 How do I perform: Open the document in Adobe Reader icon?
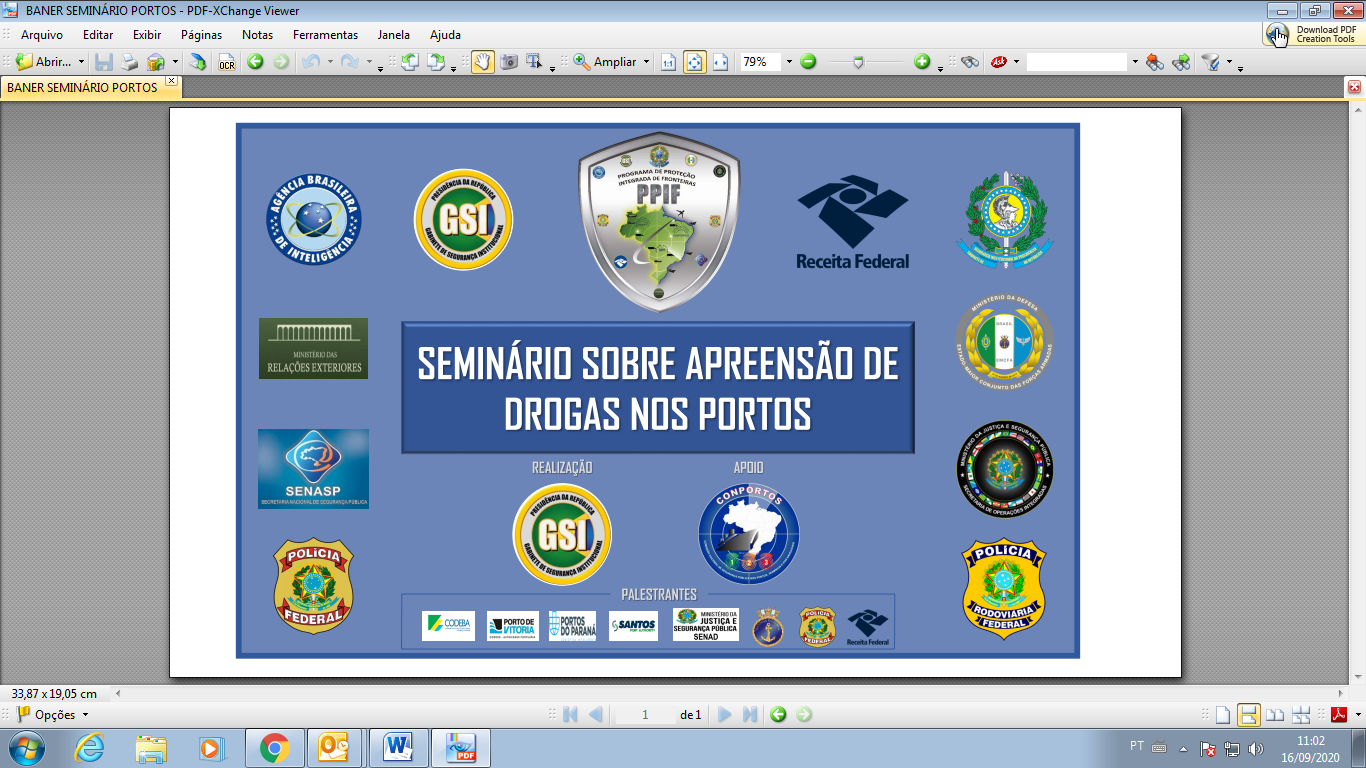tap(1339, 714)
